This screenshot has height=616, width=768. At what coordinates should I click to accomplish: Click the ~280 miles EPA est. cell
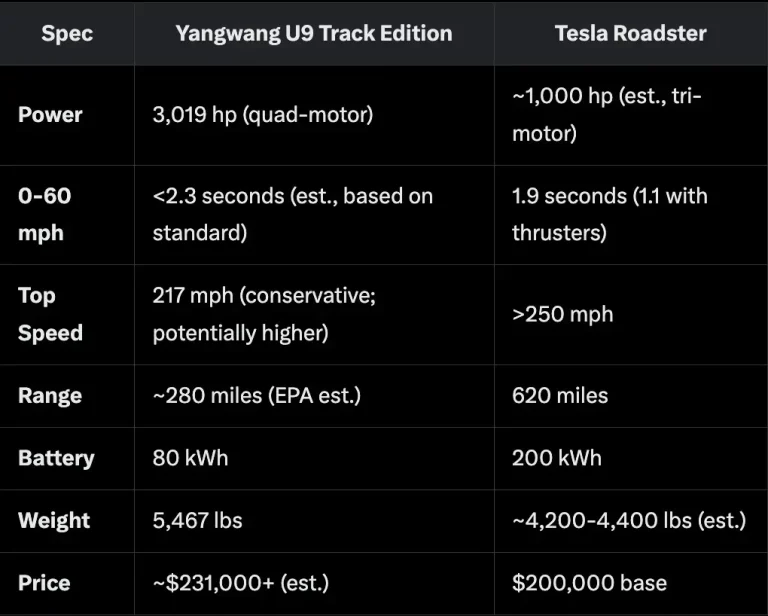click(256, 395)
